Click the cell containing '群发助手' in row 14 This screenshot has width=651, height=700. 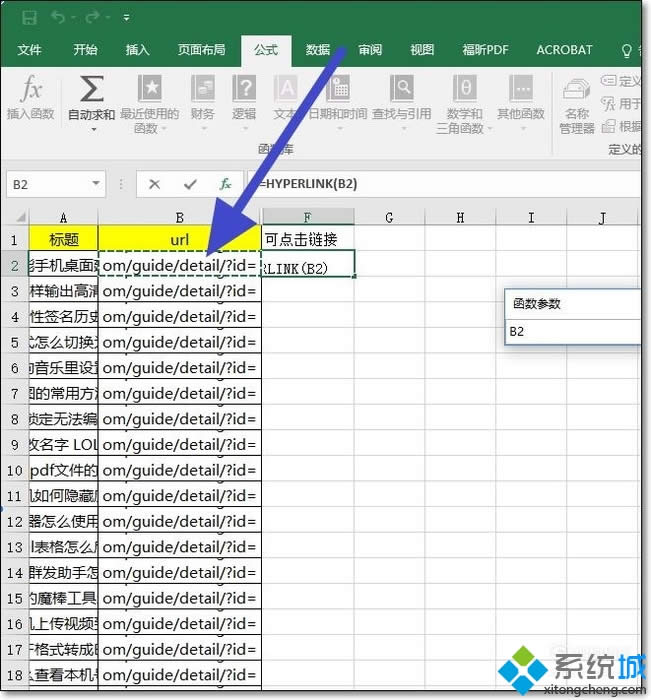pos(63,572)
